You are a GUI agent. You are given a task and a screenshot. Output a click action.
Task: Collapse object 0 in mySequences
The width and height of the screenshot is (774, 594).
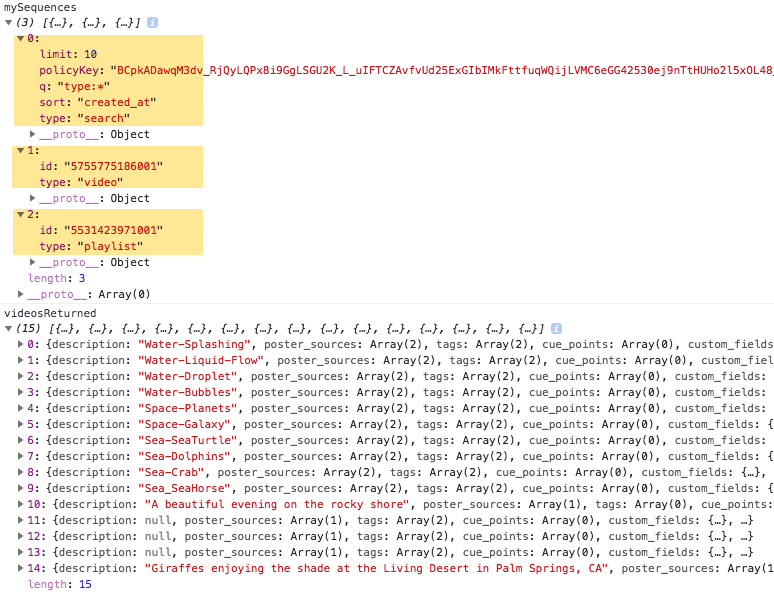21,38
